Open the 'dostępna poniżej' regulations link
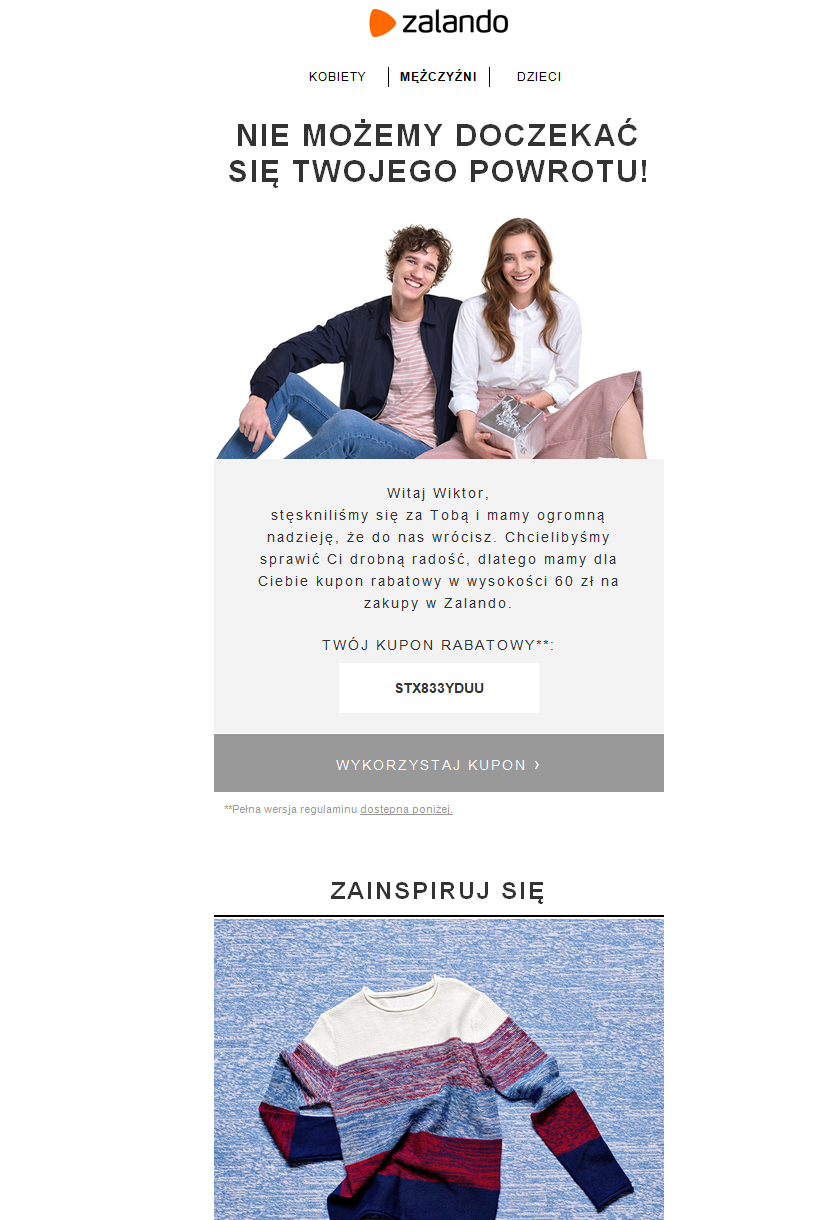 tap(406, 809)
